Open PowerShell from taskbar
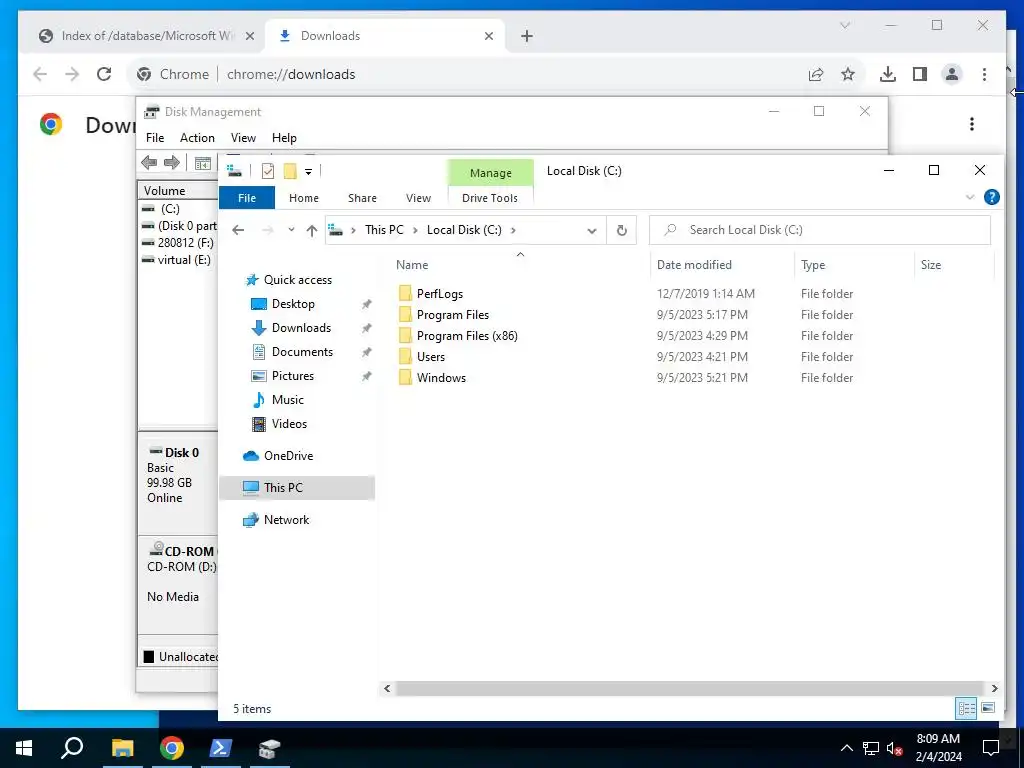1024x768 pixels. [219, 748]
